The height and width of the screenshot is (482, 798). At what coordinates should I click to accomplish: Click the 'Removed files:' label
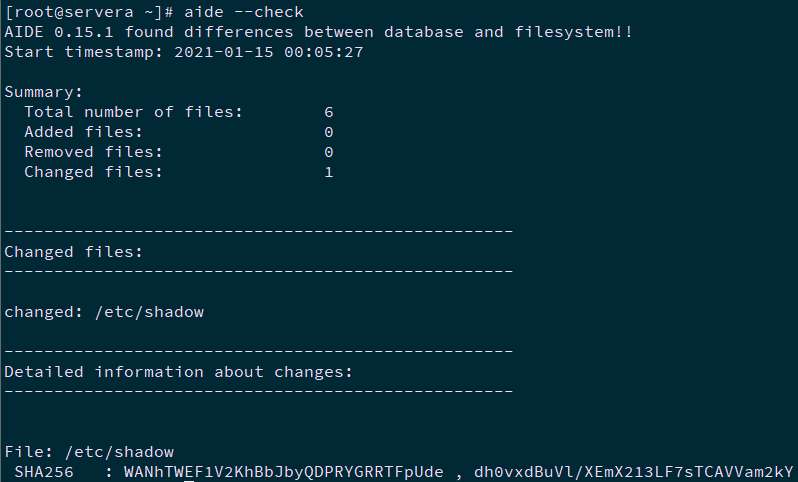94,152
